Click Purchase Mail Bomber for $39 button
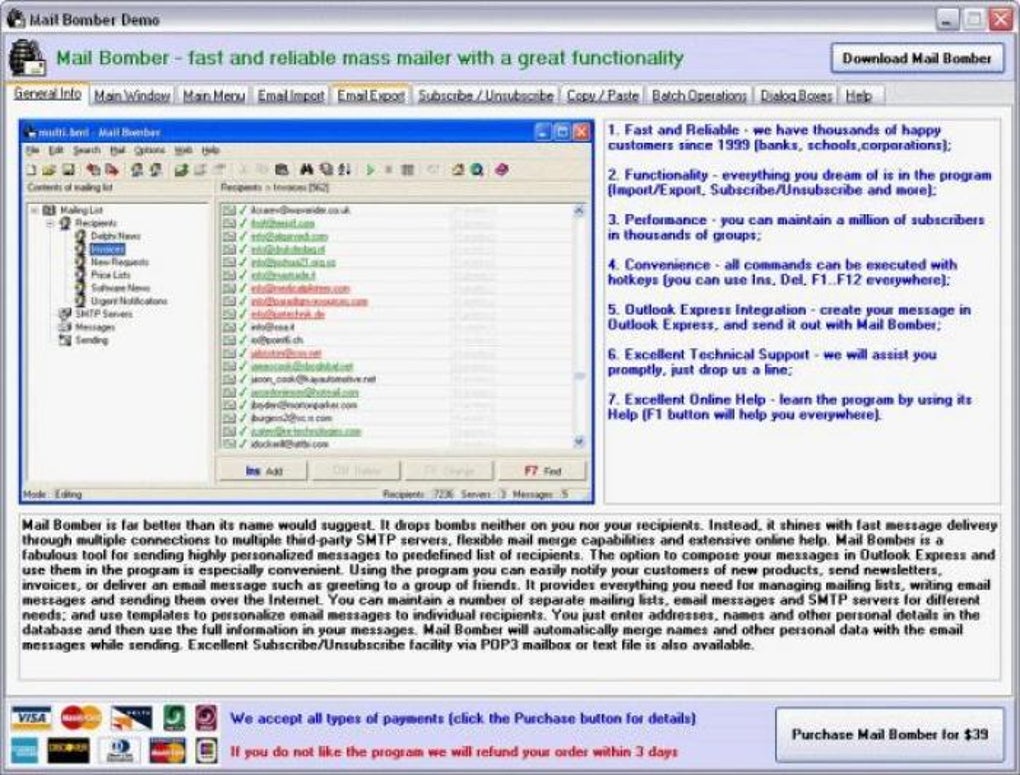The width and height of the screenshot is (1020, 775). tap(890, 734)
